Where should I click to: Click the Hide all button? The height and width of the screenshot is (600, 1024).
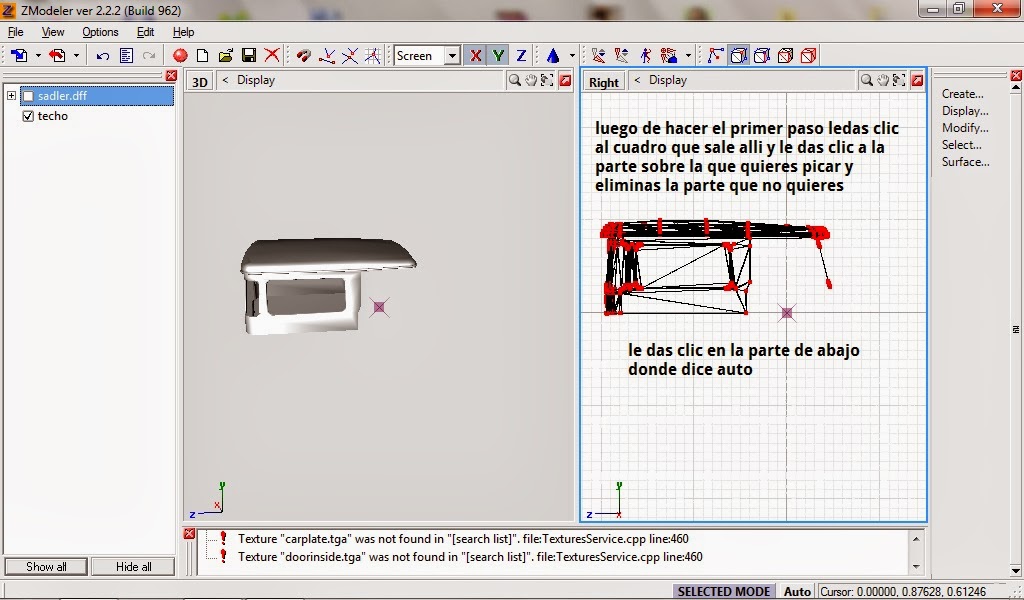[133, 567]
